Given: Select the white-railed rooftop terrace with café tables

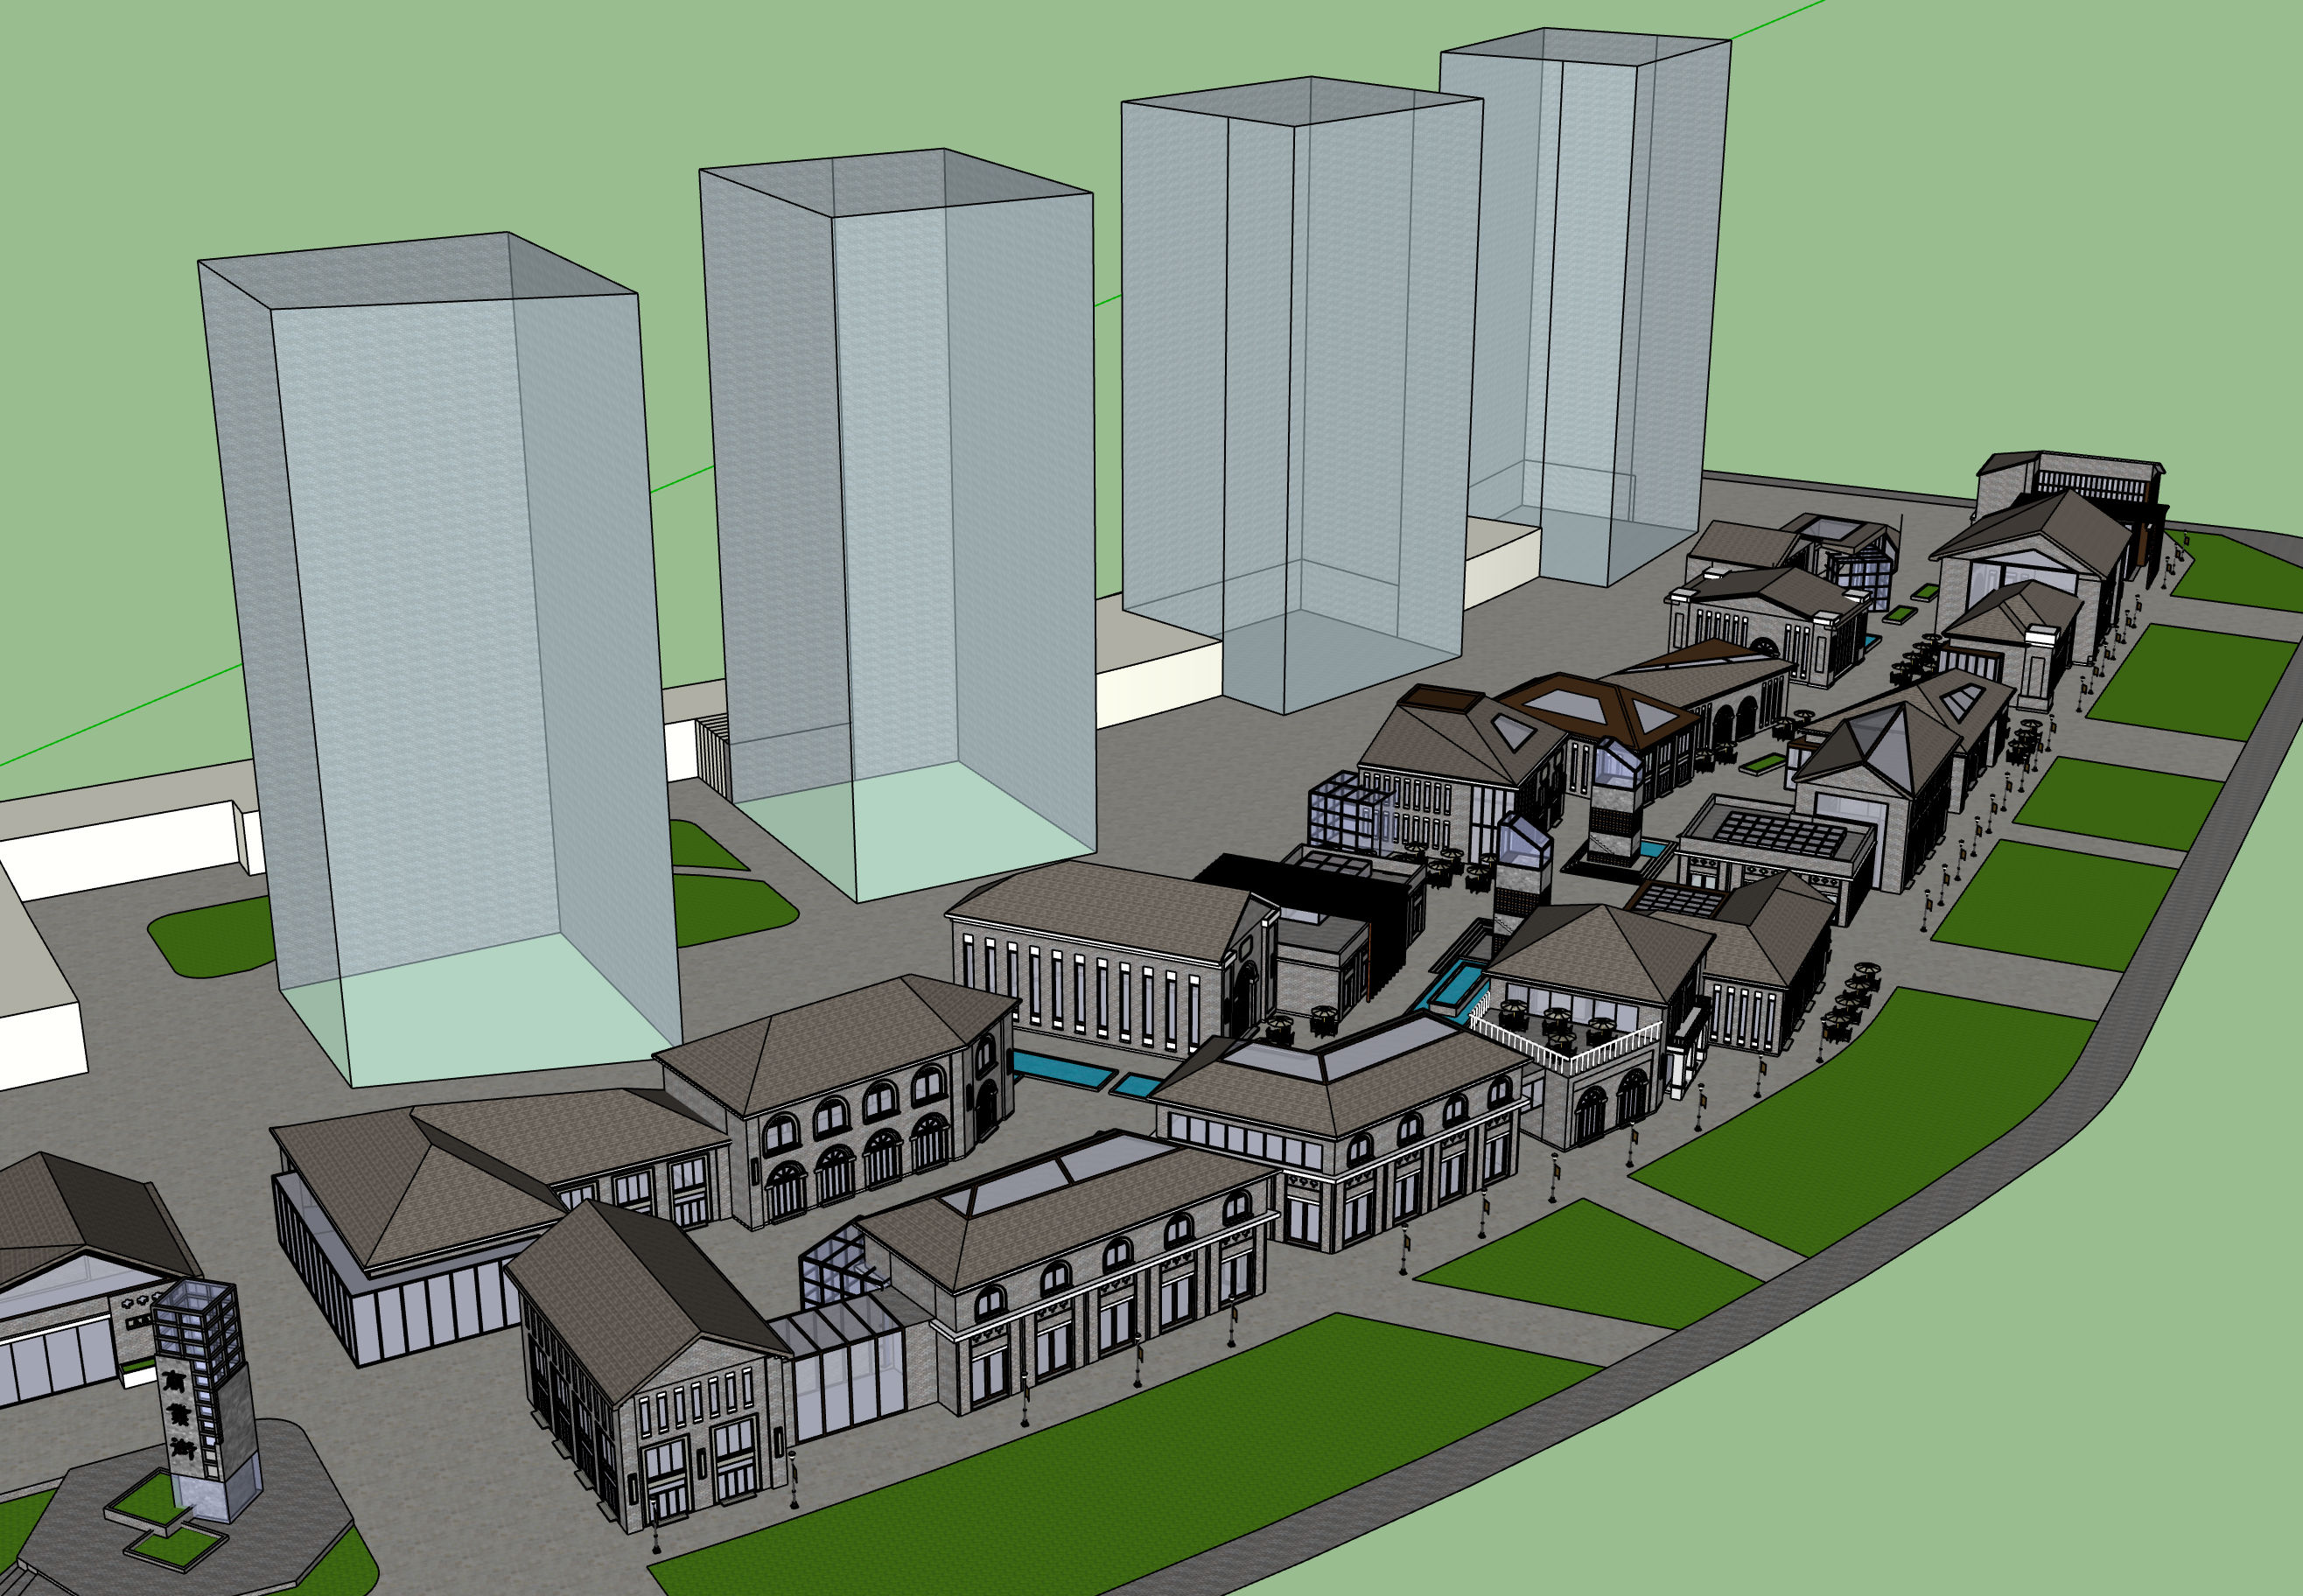Looking at the screenshot, I should (x=1566, y=1032).
